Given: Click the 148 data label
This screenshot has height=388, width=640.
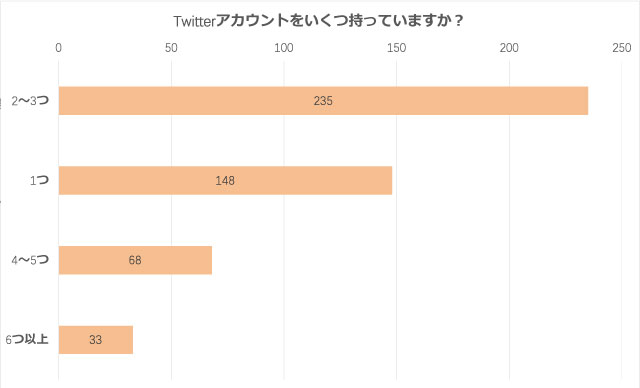Looking at the screenshot, I should (225, 180).
